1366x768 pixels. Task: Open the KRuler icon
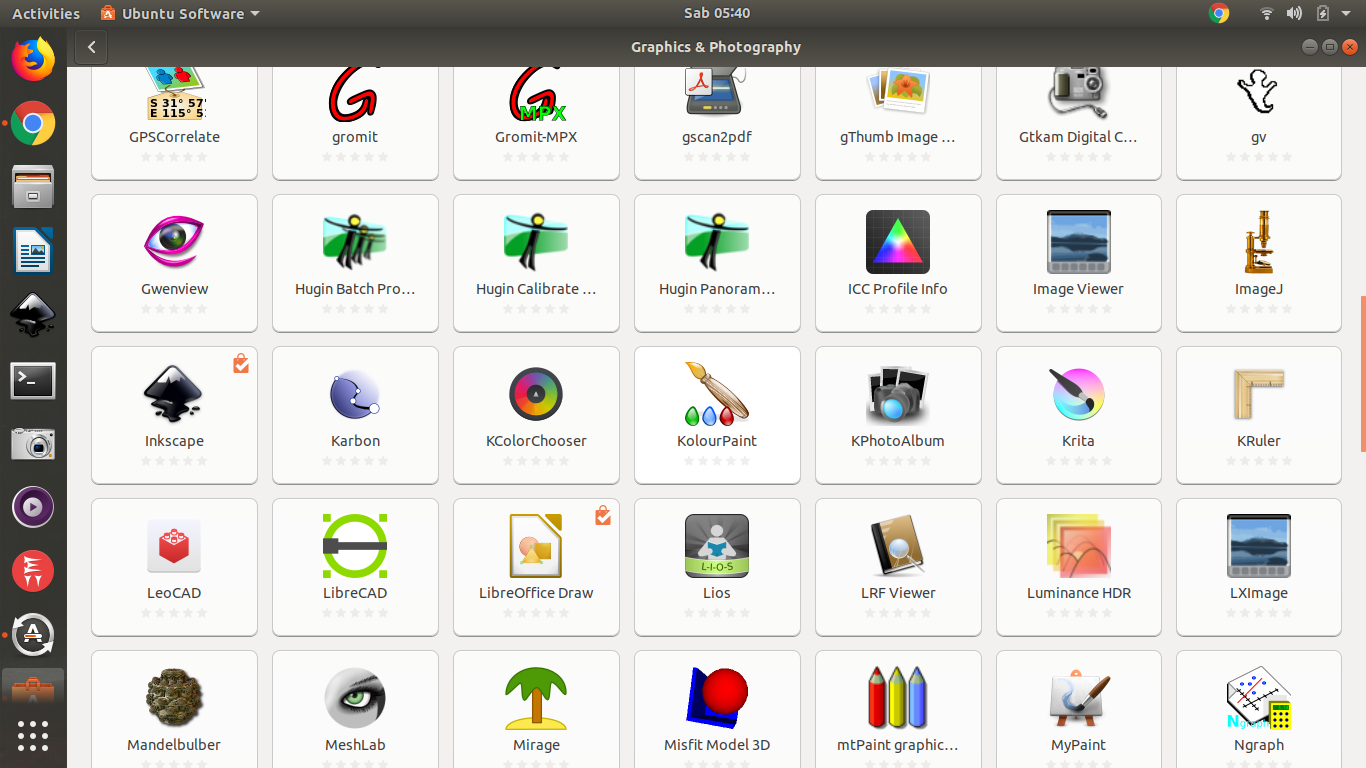coord(1259,394)
